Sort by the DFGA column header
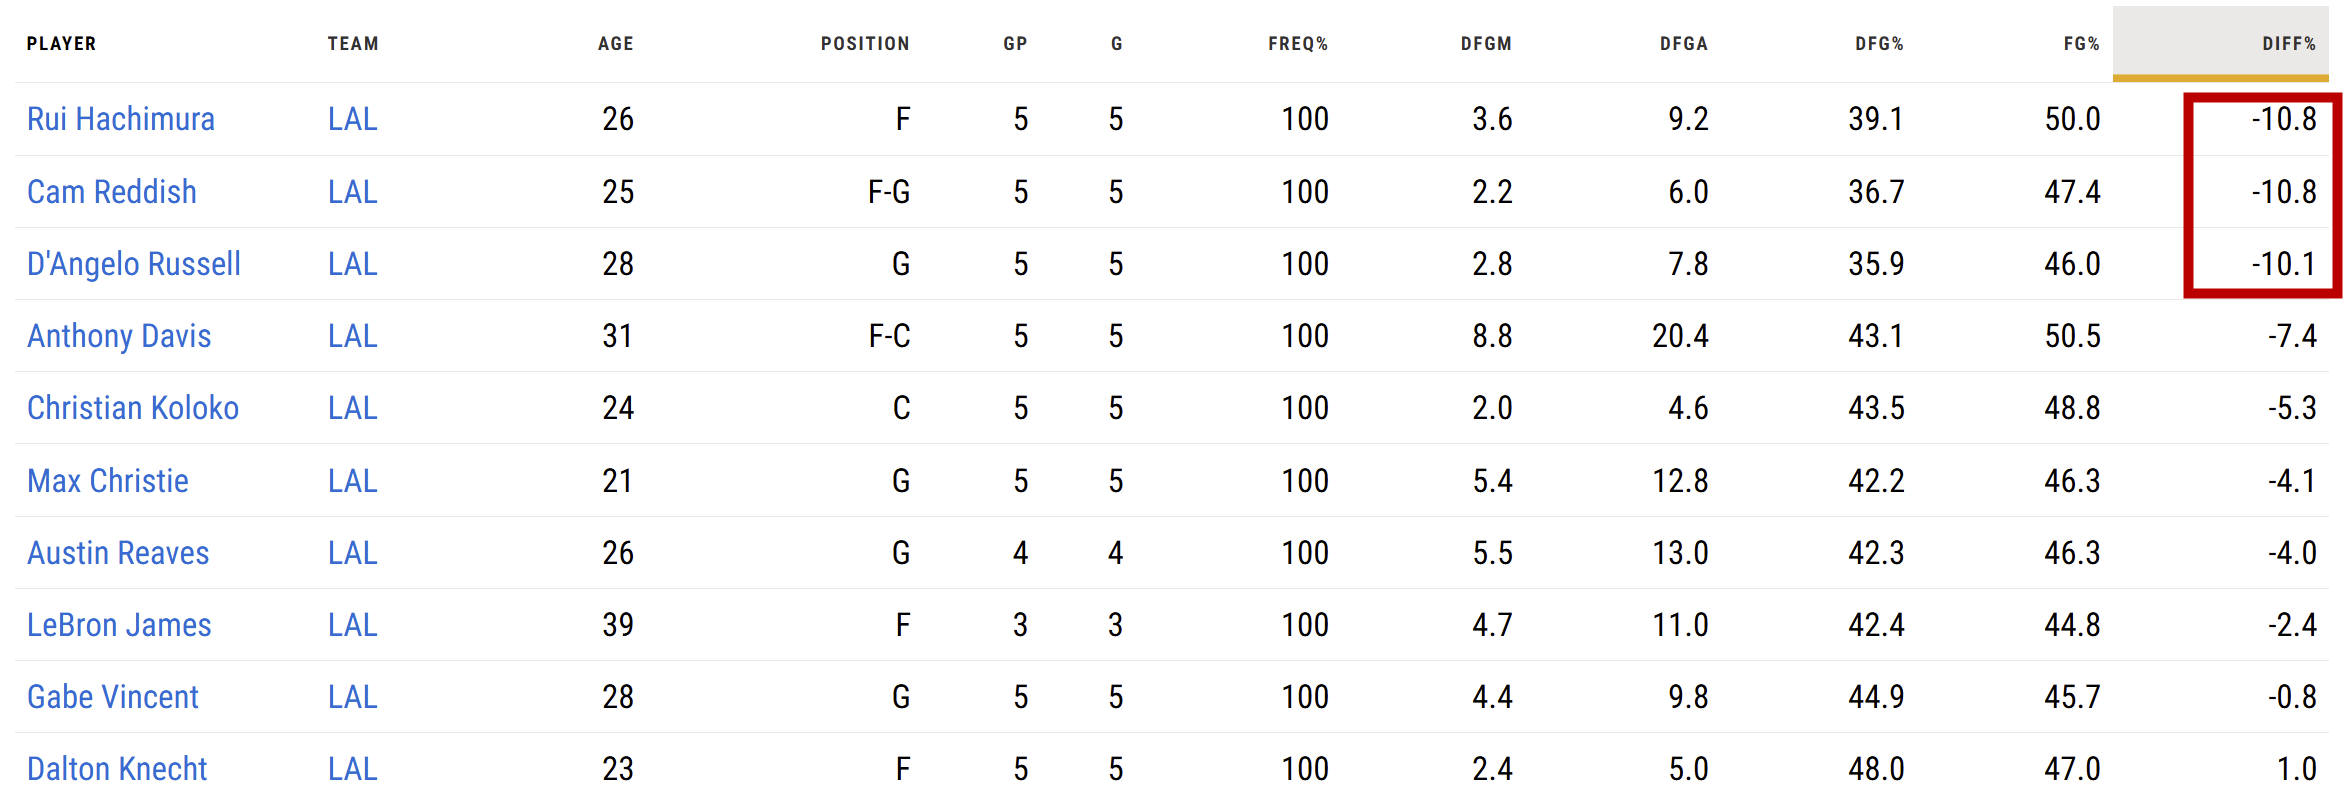This screenshot has width=2348, height=806. (1683, 44)
